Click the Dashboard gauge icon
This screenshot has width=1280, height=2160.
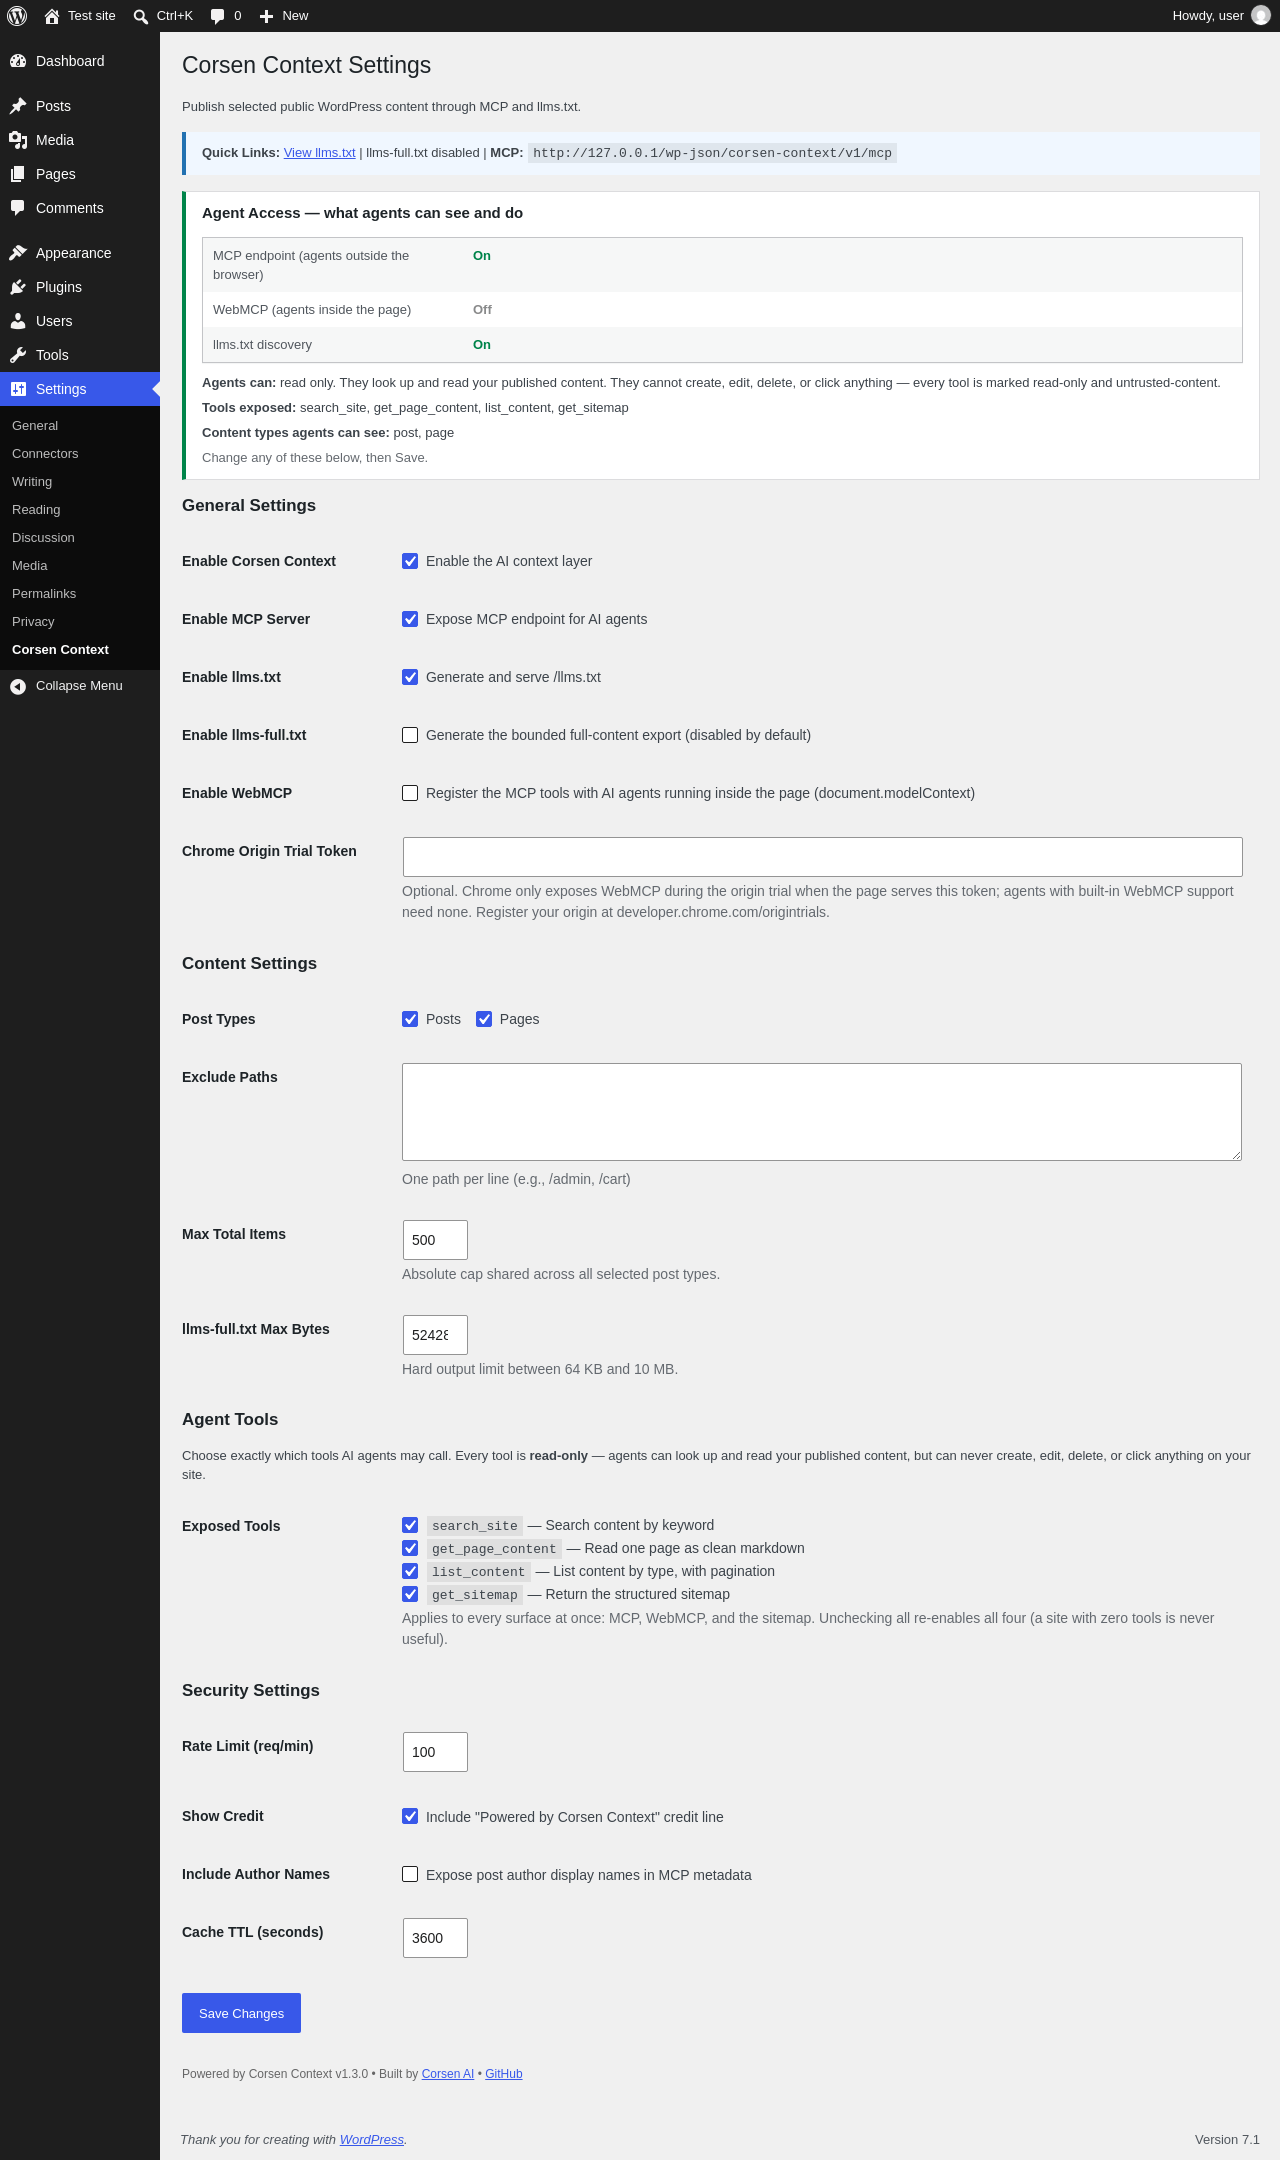pos(18,61)
